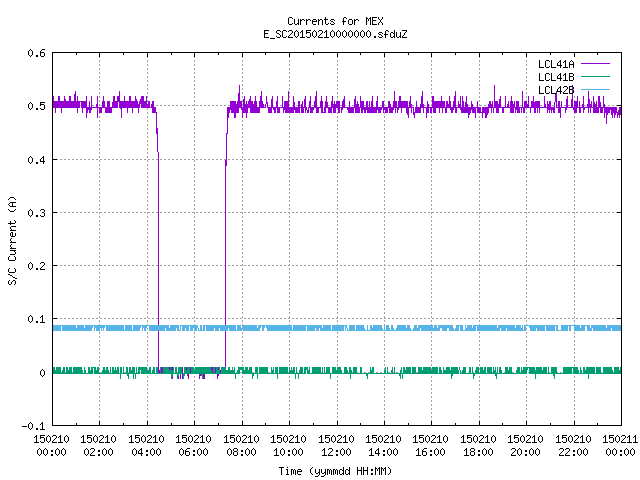Viewport: 640px width, 480px height.
Task: Click the x-axis label 'Time (yymmdd HH:MM)'
Action: click(335, 471)
